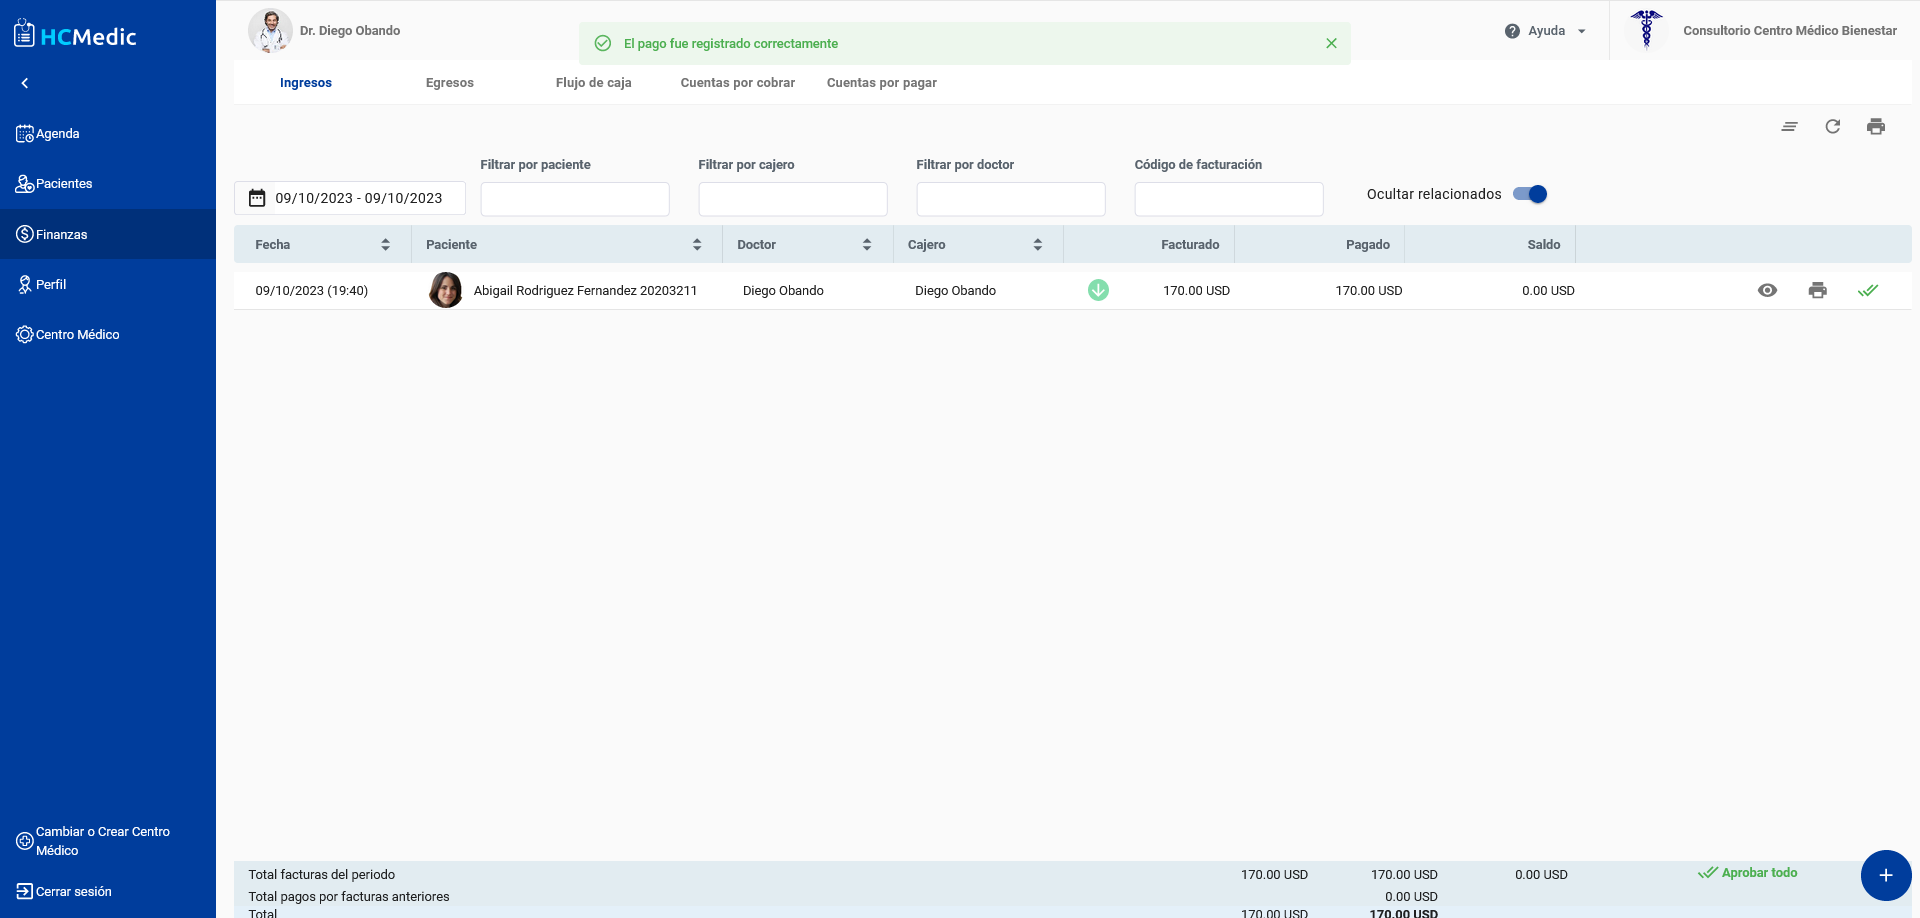1920x918 pixels.
Task: Sort the table by Fecha column
Action: [385, 245]
